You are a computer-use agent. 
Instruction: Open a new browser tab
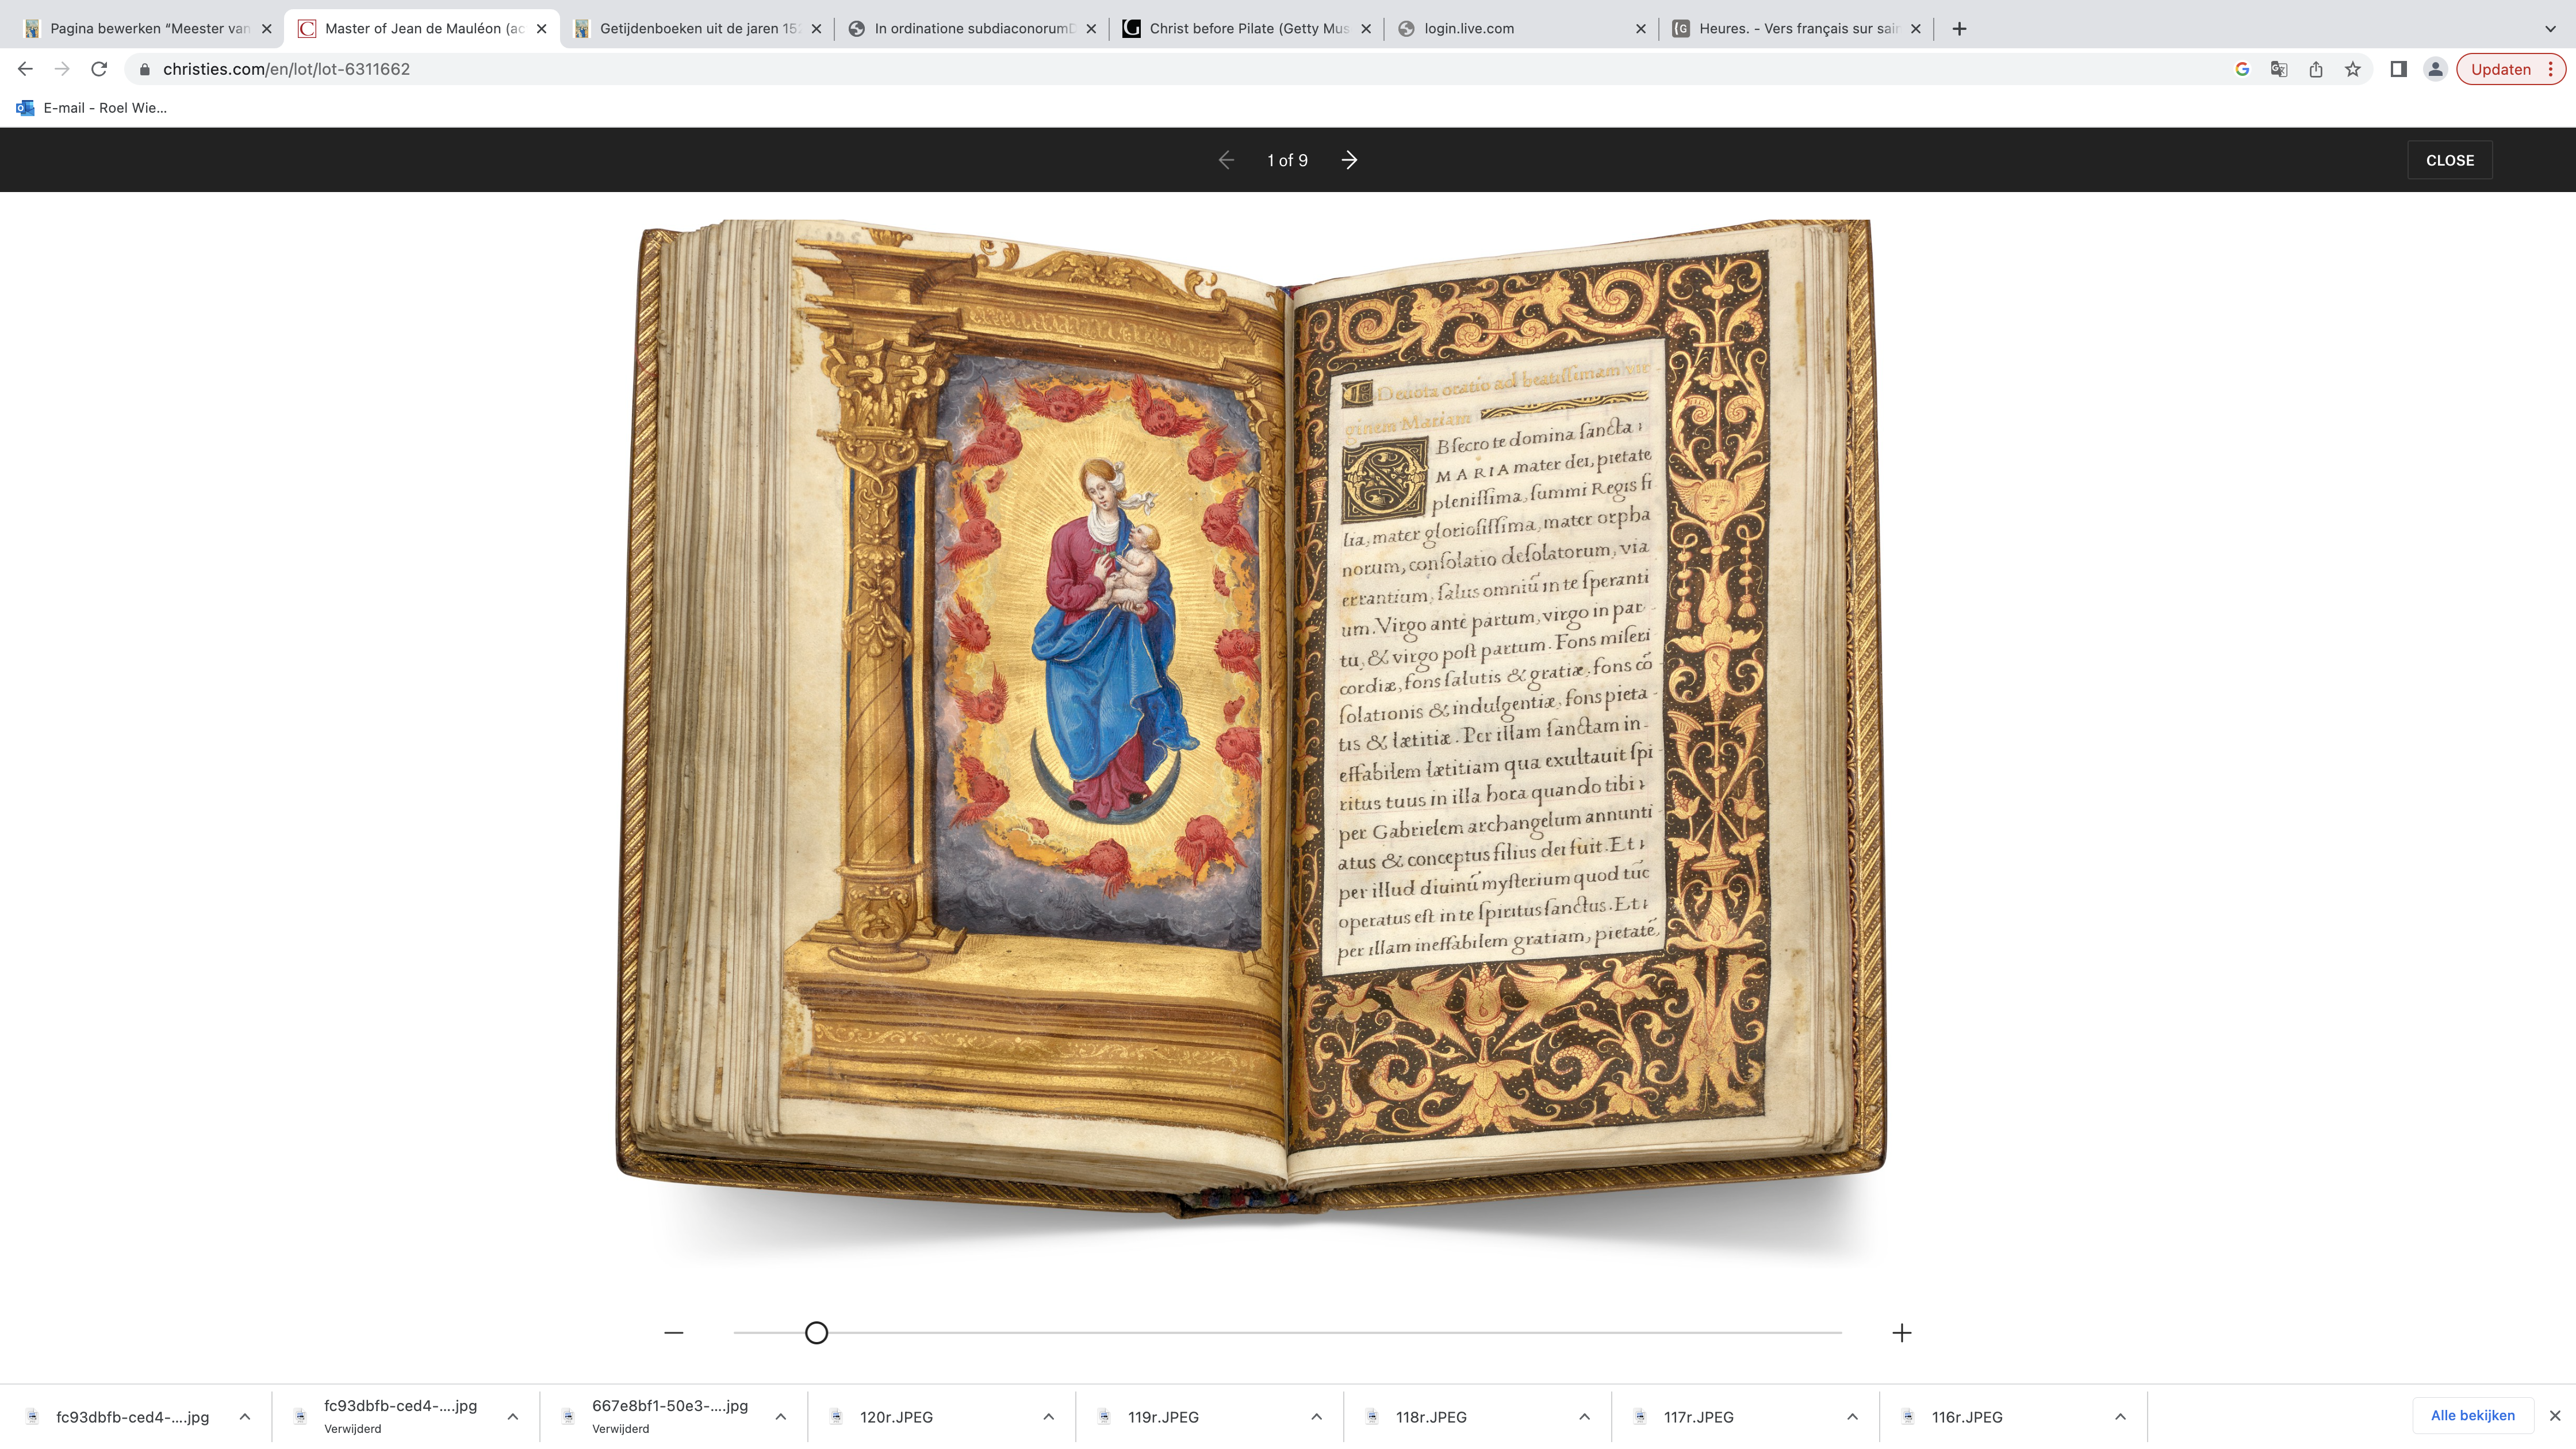coord(1959,29)
